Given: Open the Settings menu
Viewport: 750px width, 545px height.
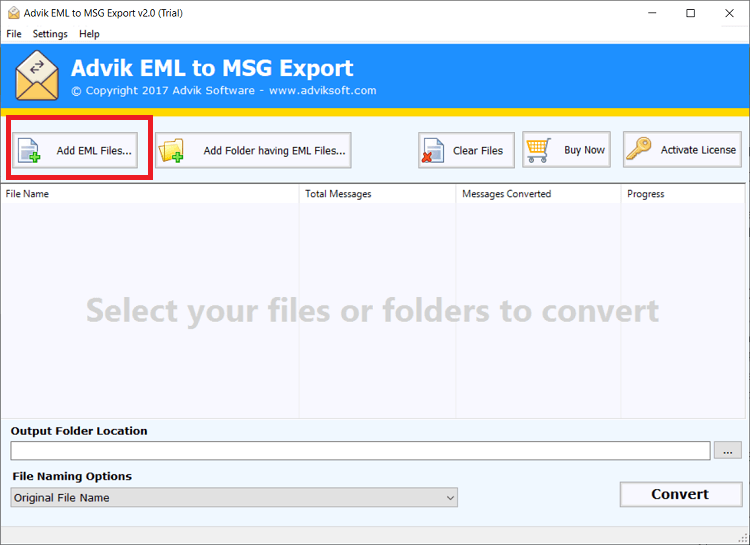Looking at the screenshot, I should point(50,34).
